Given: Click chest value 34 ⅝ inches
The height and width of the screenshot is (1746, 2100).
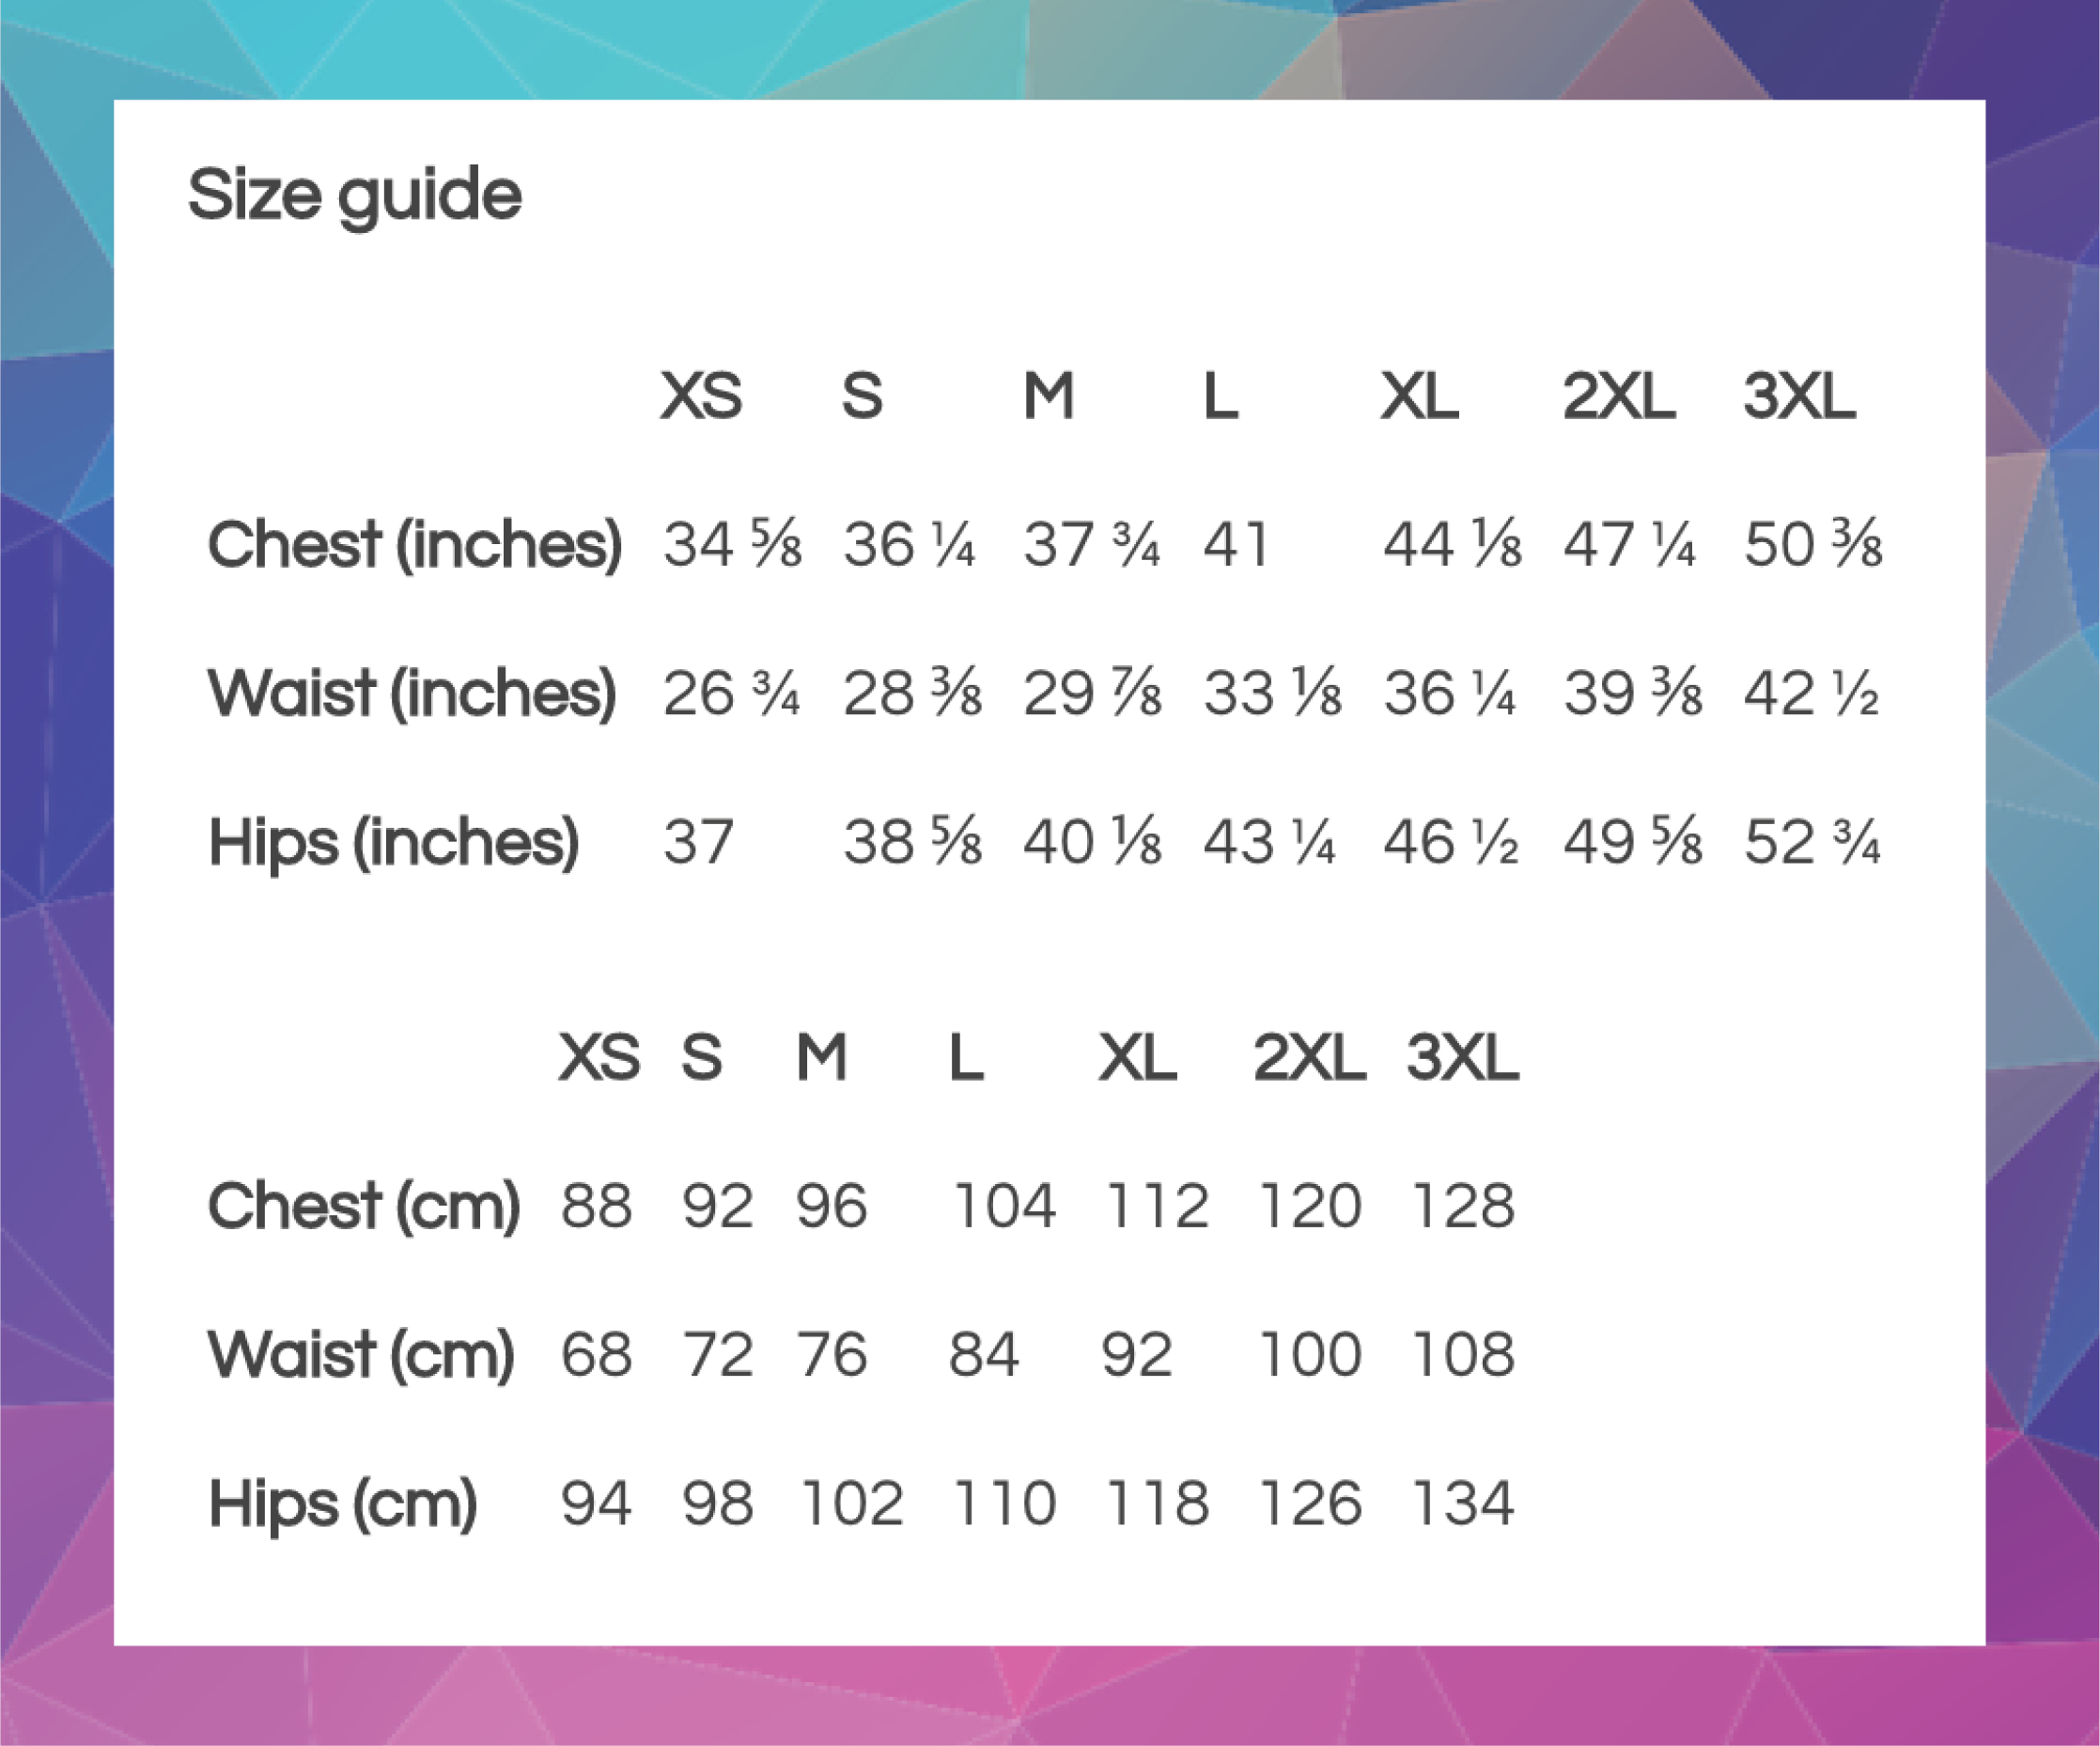Looking at the screenshot, I should coord(732,545).
